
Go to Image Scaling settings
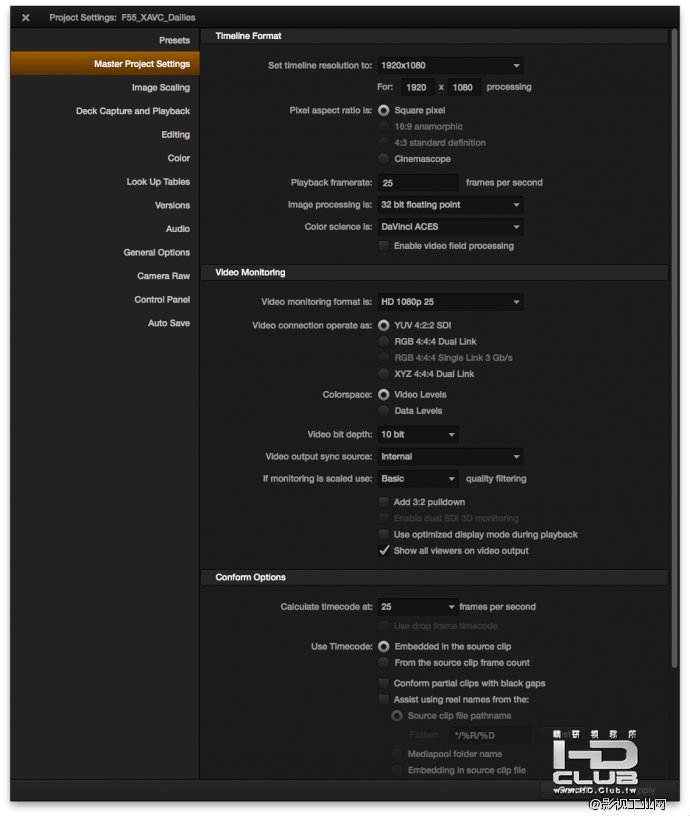click(161, 87)
